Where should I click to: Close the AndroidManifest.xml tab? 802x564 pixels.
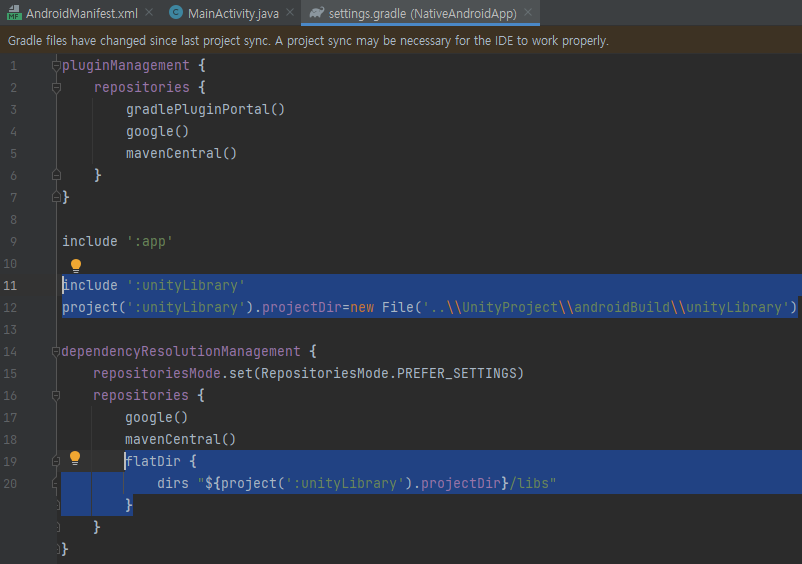pyautogui.click(x=149, y=12)
